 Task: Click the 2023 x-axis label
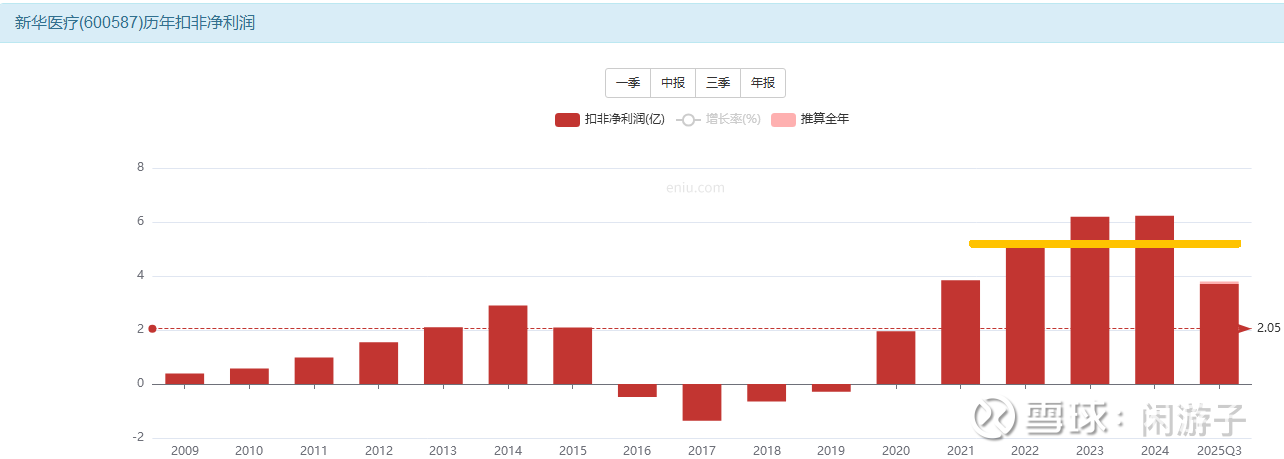(x=1090, y=451)
